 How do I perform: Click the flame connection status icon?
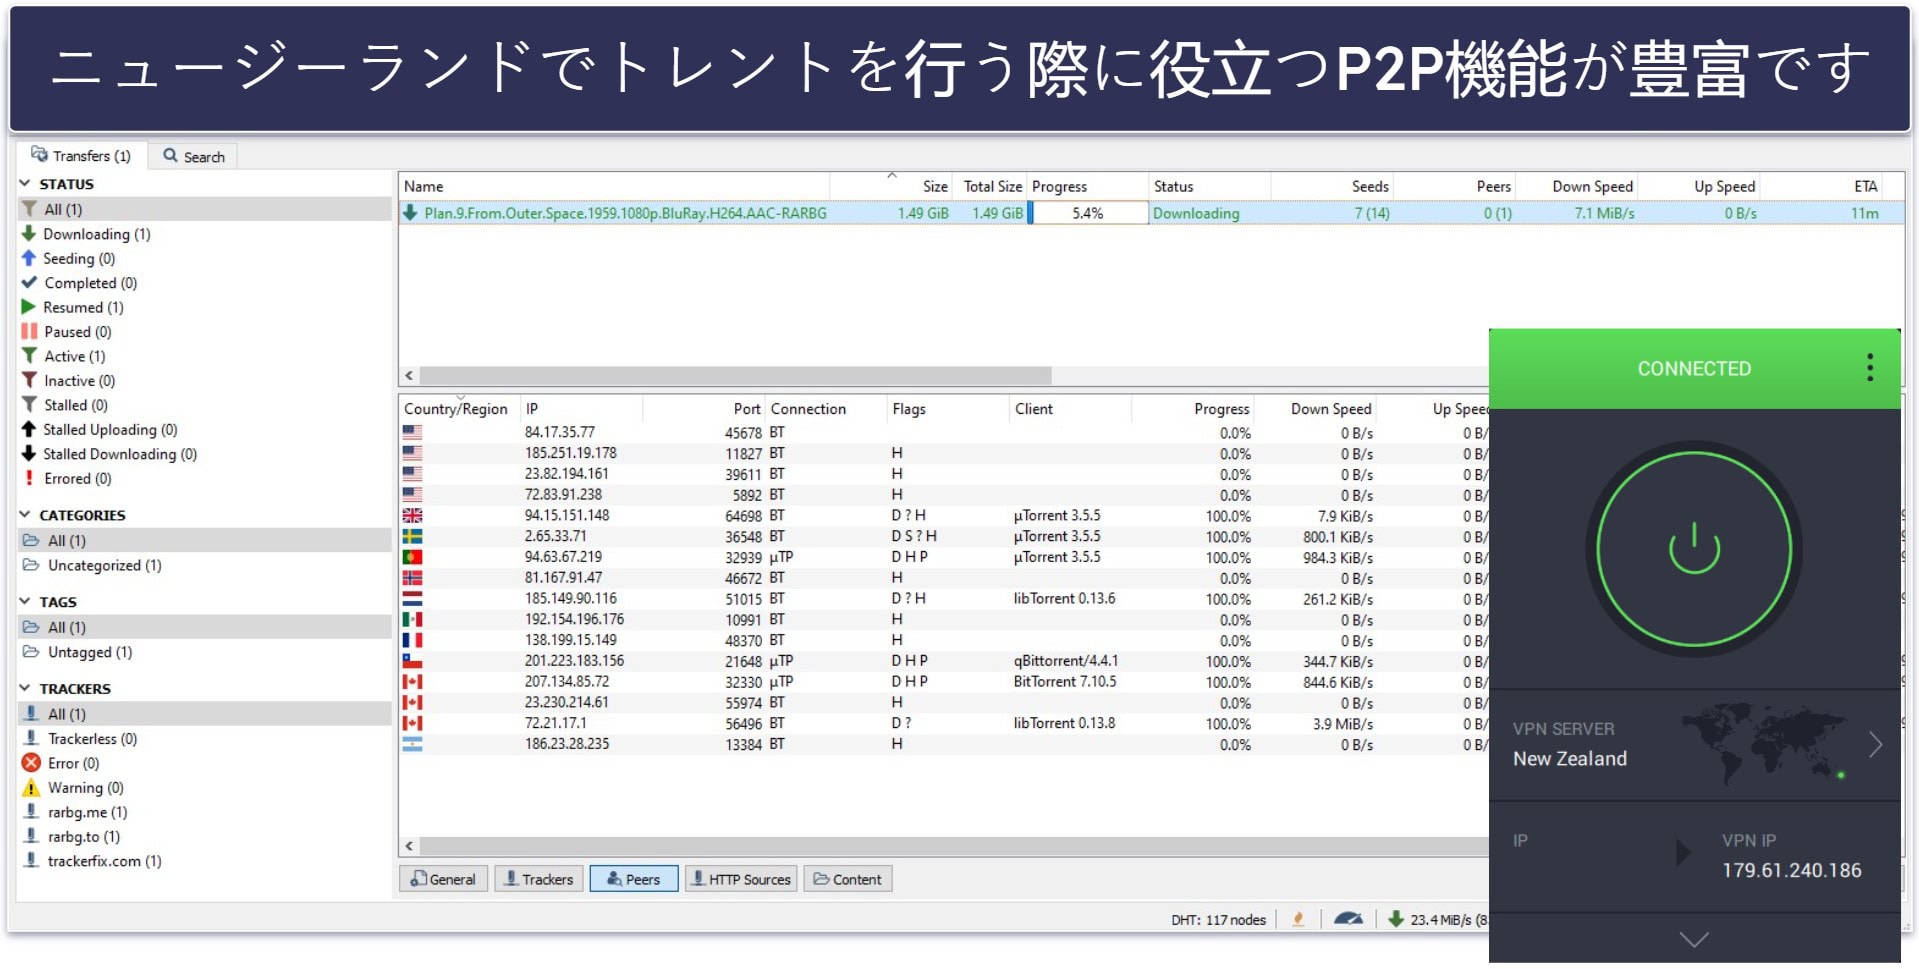tap(1298, 919)
